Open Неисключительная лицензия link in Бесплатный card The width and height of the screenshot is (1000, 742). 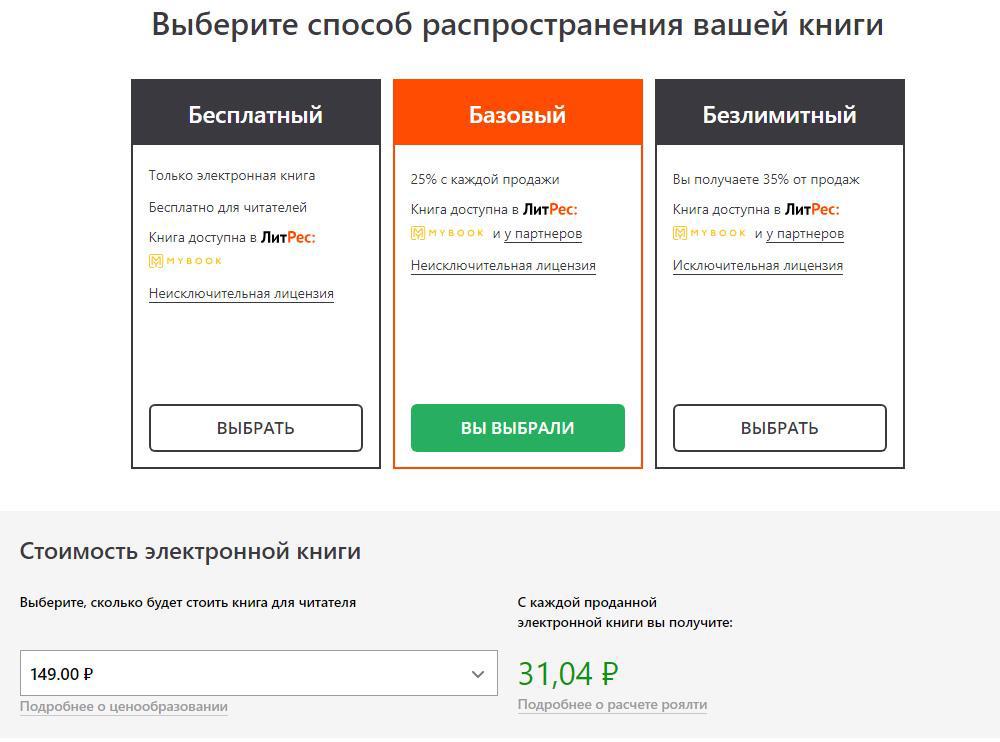point(241,294)
